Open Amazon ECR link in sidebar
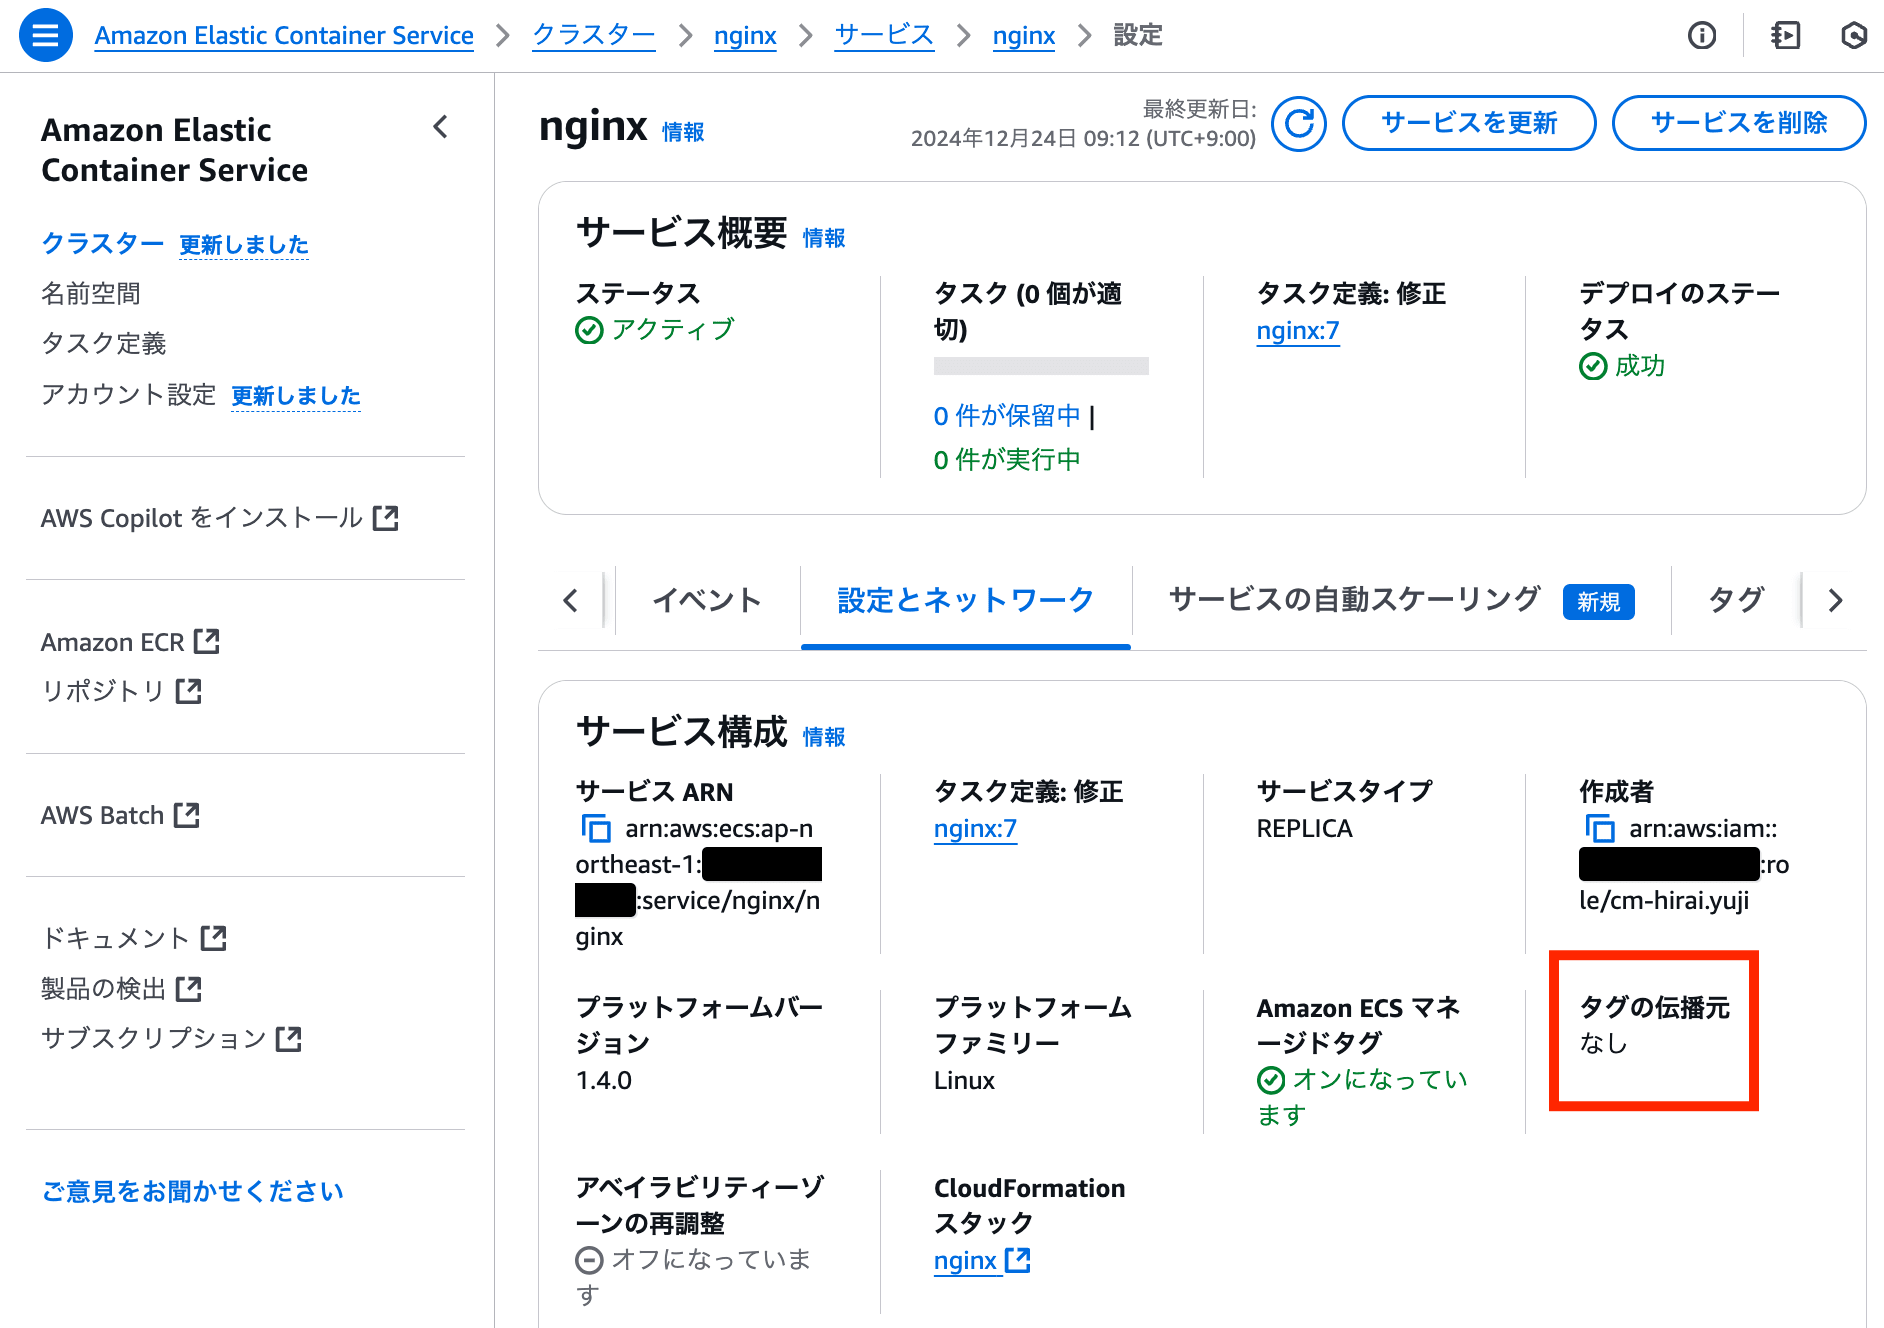 pos(113,642)
